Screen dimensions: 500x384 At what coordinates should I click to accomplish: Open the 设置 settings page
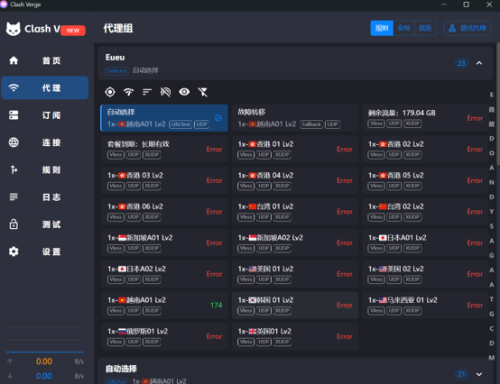pos(45,252)
